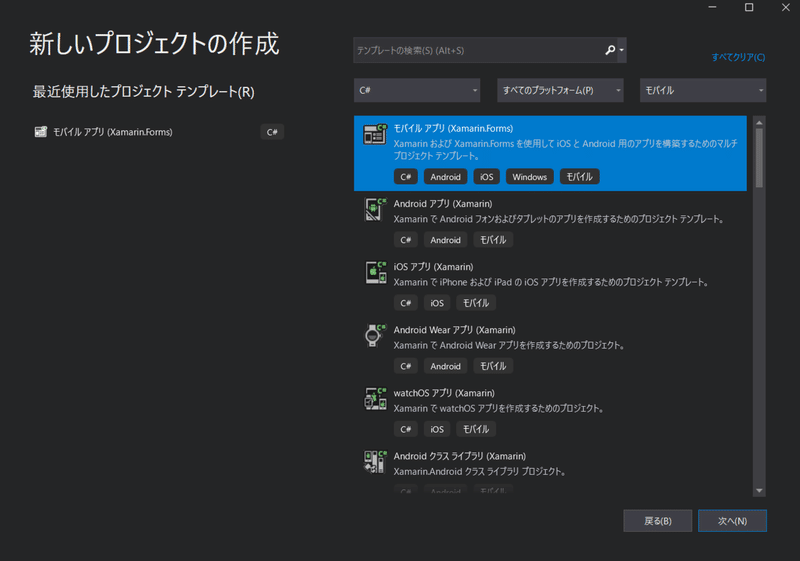Click the Android Wear app template icon

pyautogui.click(x=375, y=336)
